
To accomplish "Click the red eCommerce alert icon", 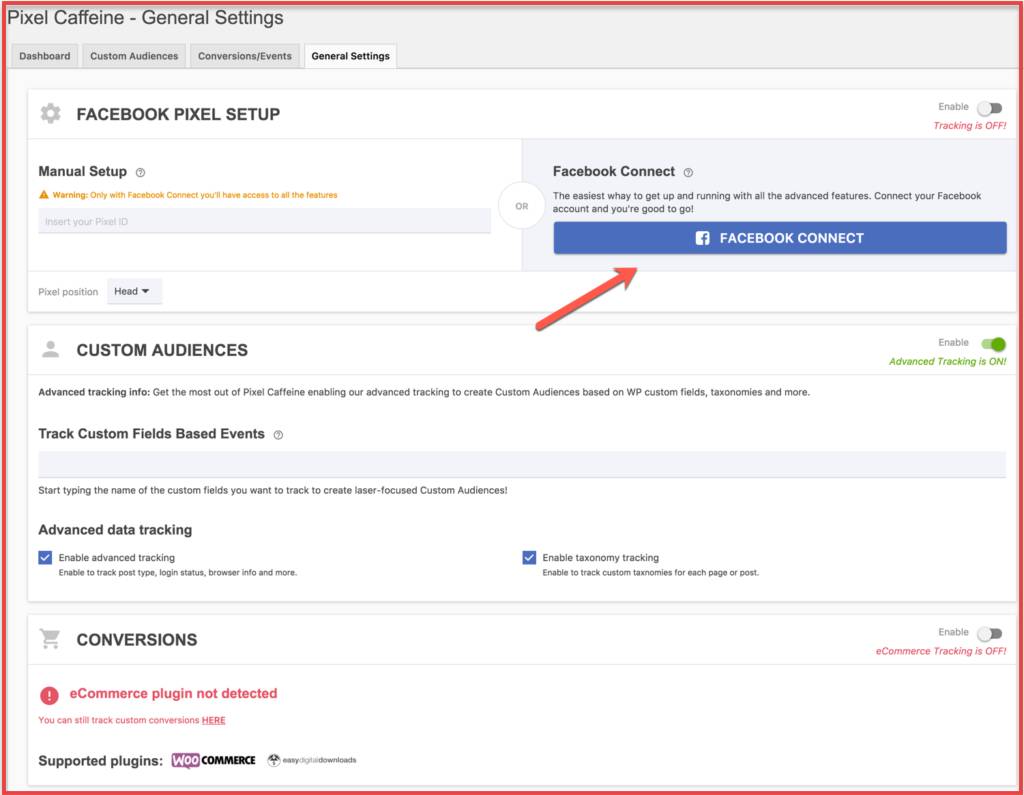I will [49, 695].
